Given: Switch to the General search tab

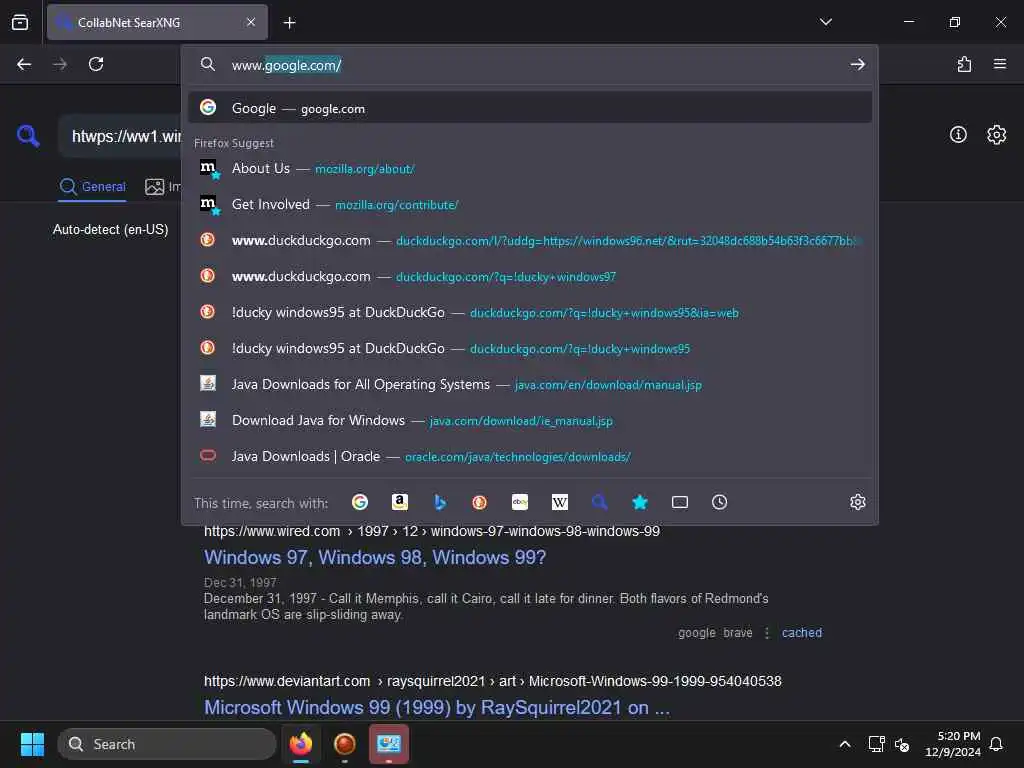Looking at the screenshot, I should point(92,187).
